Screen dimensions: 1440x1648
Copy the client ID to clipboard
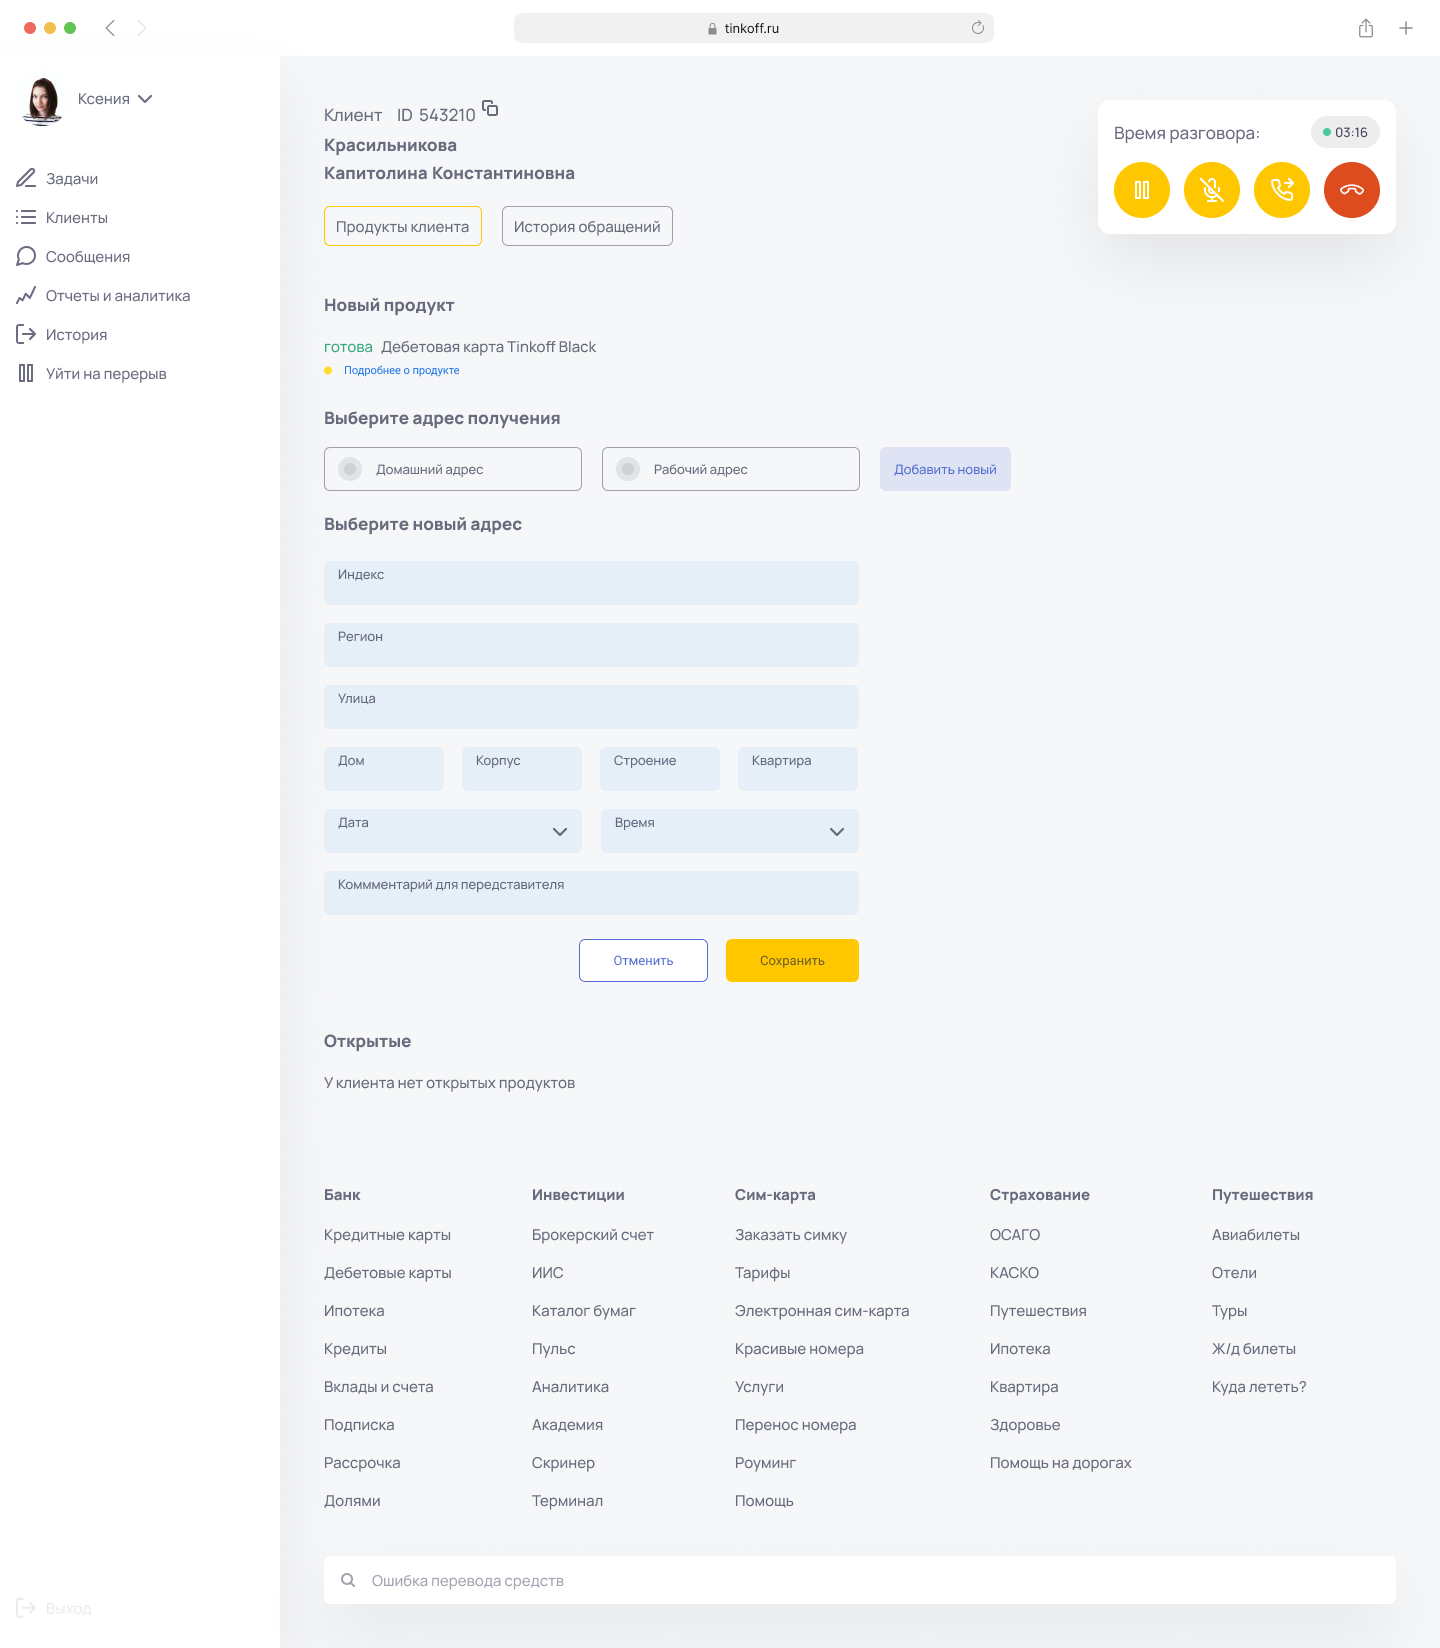pyautogui.click(x=490, y=109)
